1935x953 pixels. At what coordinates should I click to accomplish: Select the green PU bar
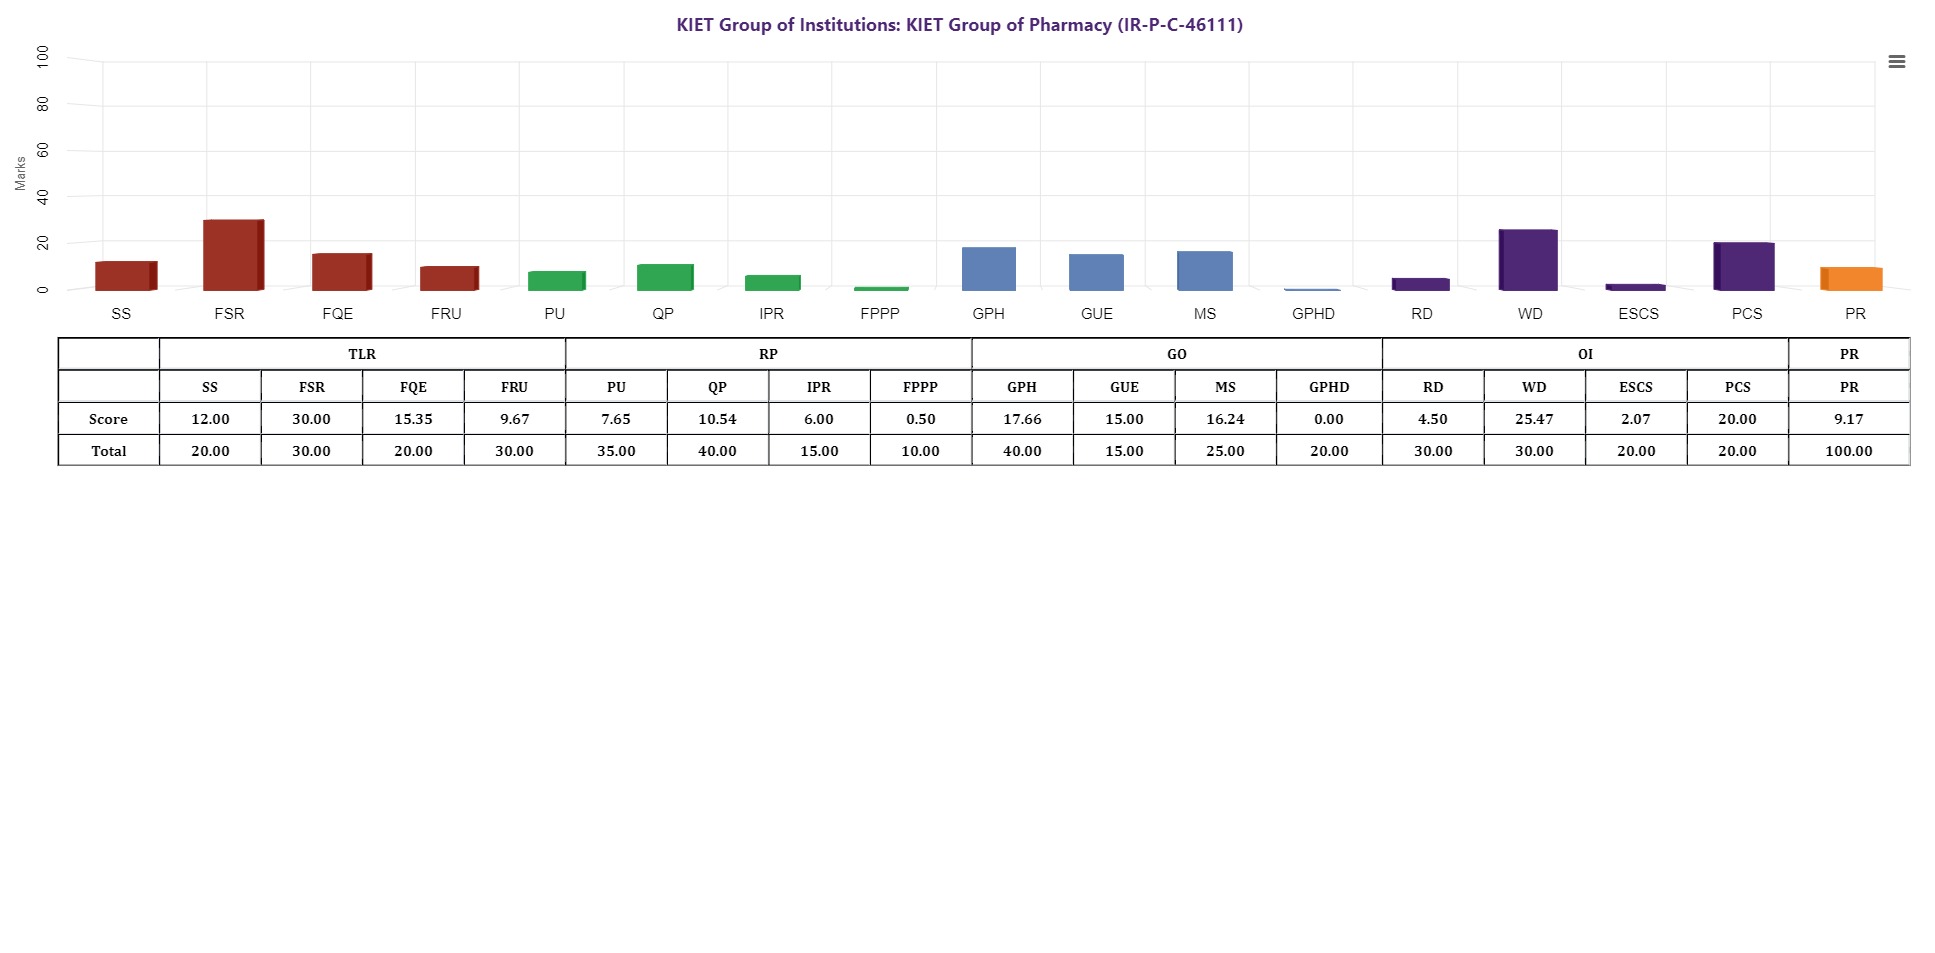557,281
